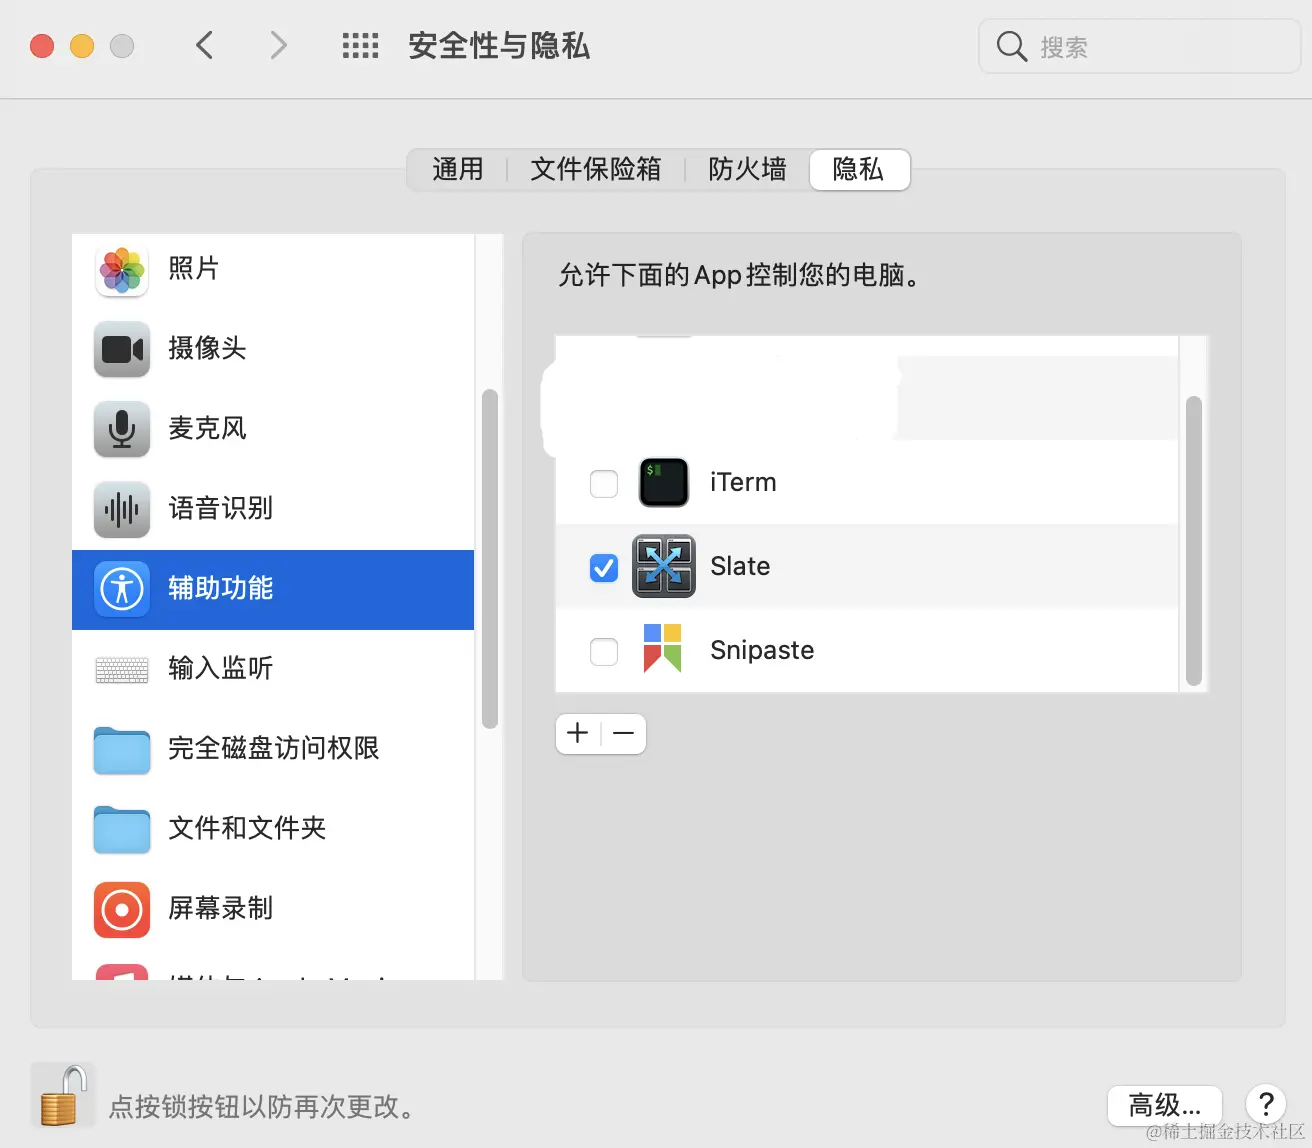This screenshot has height=1148, width=1312.
Task: Minimize the window with the yellow button
Action: (82, 46)
